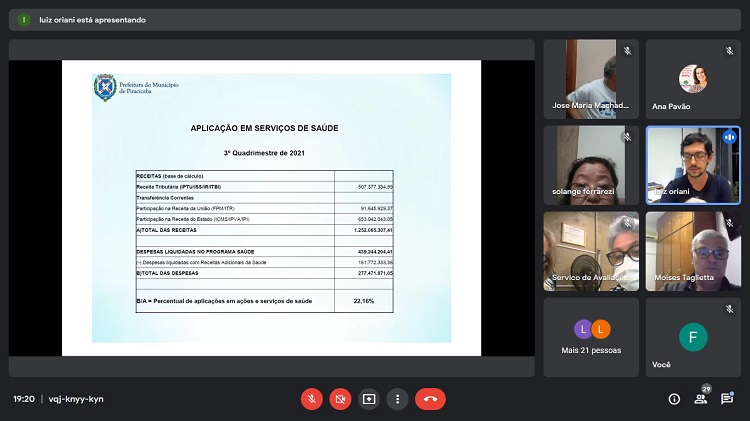Viewport: 750px width, 421px height.
Task: Click the active speaker indicator on luiz oriani
Action: coord(729,137)
